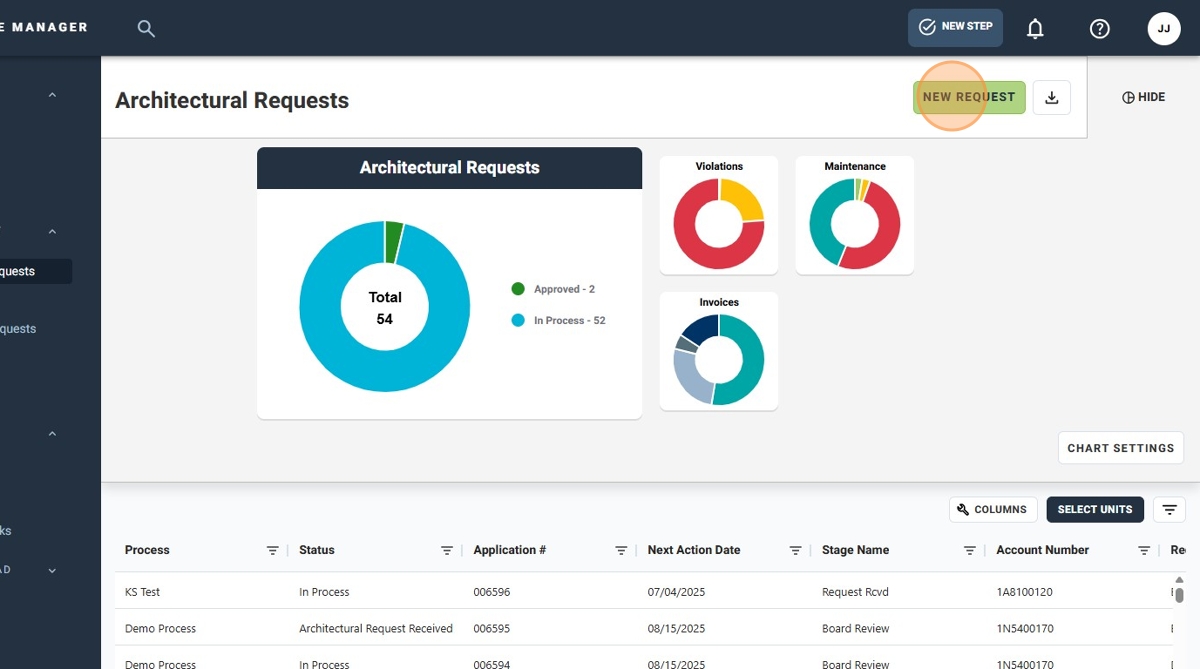Open the Application # column filter icon
Screen dimensions: 1200x669
pos(621,551)
